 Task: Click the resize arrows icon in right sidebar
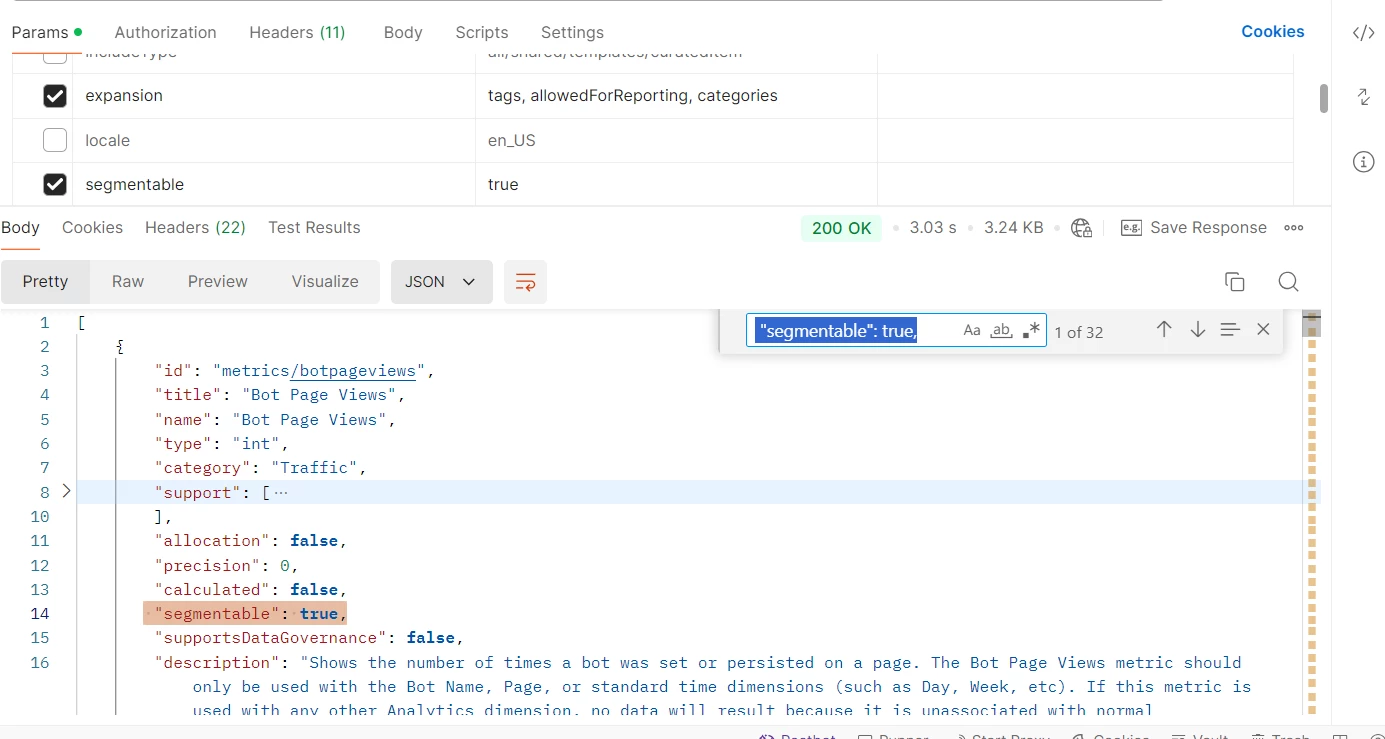point(1363,97)
